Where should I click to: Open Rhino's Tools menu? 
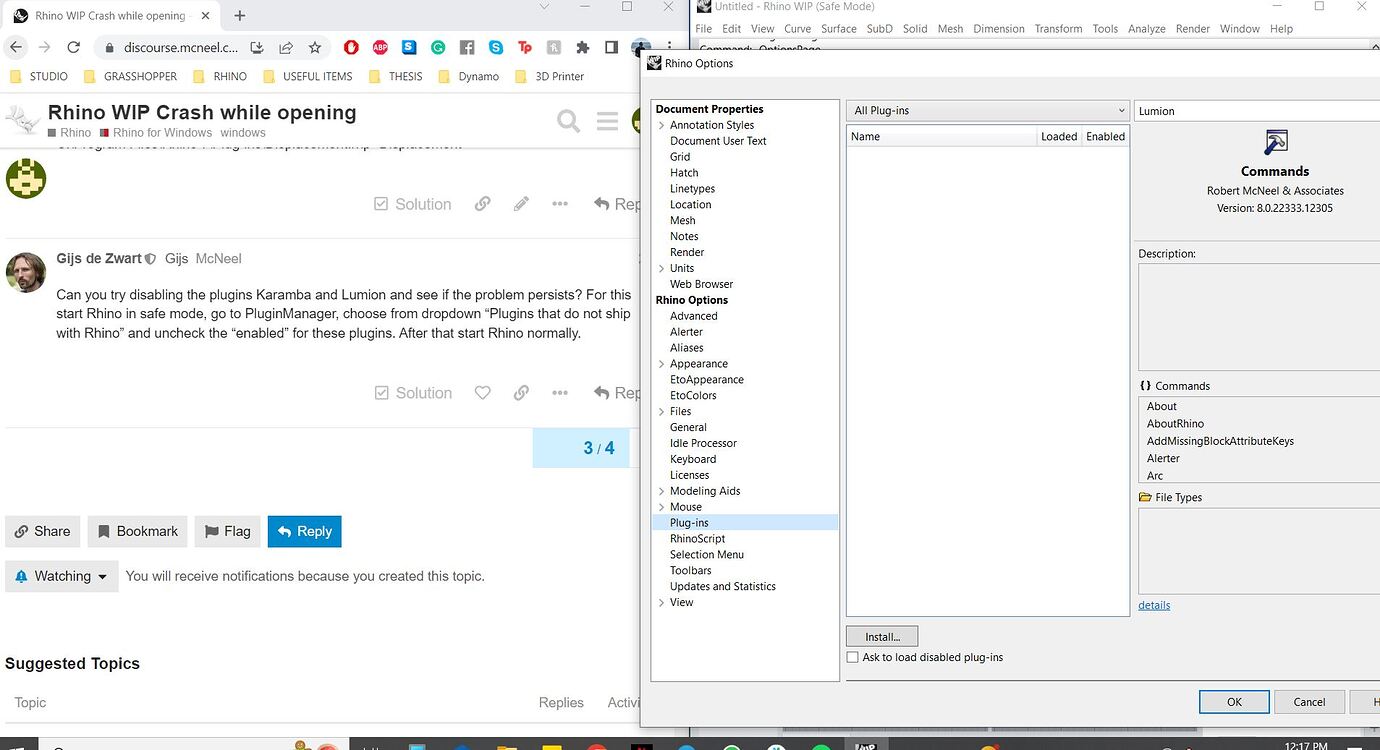click(x=1104, y=28)
